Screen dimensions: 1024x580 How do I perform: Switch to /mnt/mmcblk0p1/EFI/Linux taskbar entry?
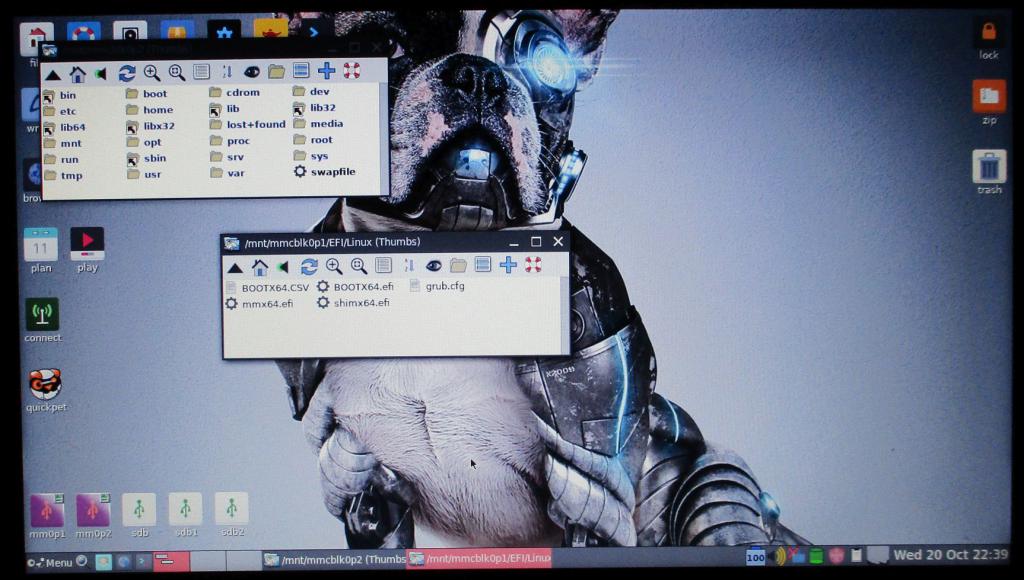coord(480,558)
